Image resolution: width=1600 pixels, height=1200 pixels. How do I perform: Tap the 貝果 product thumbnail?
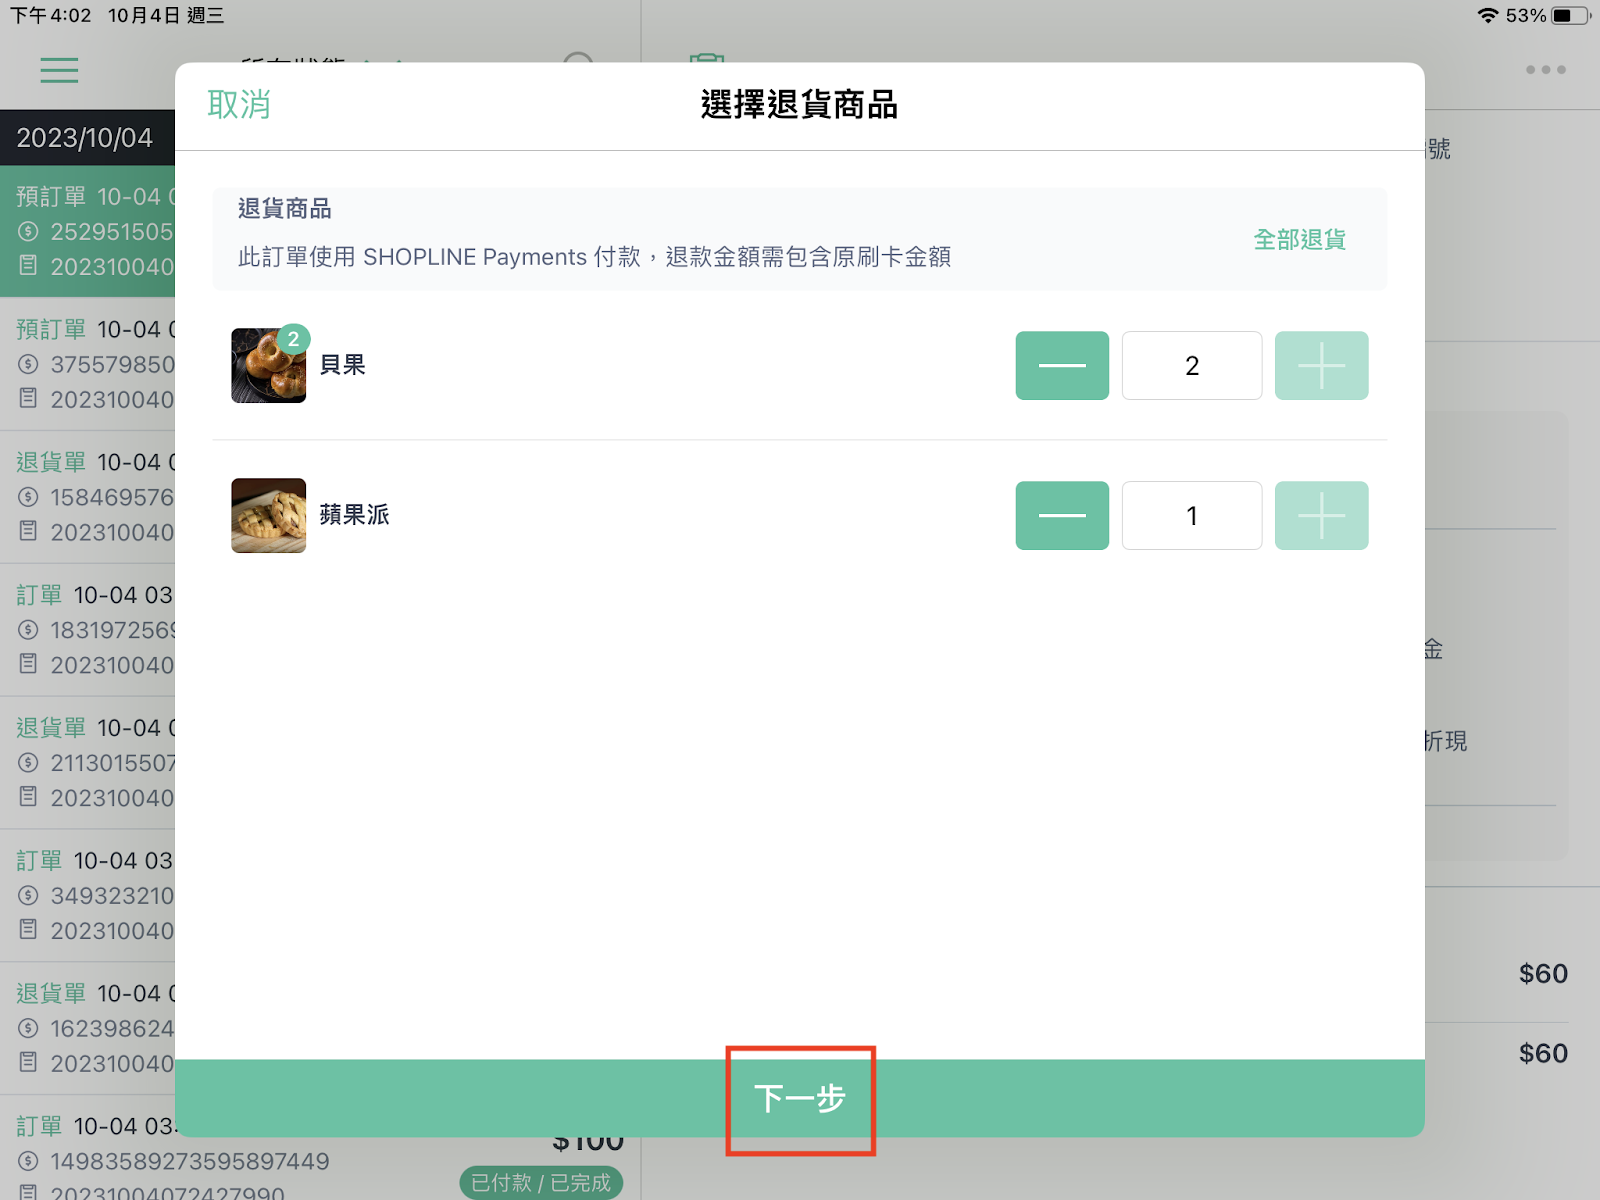[269, 366]
